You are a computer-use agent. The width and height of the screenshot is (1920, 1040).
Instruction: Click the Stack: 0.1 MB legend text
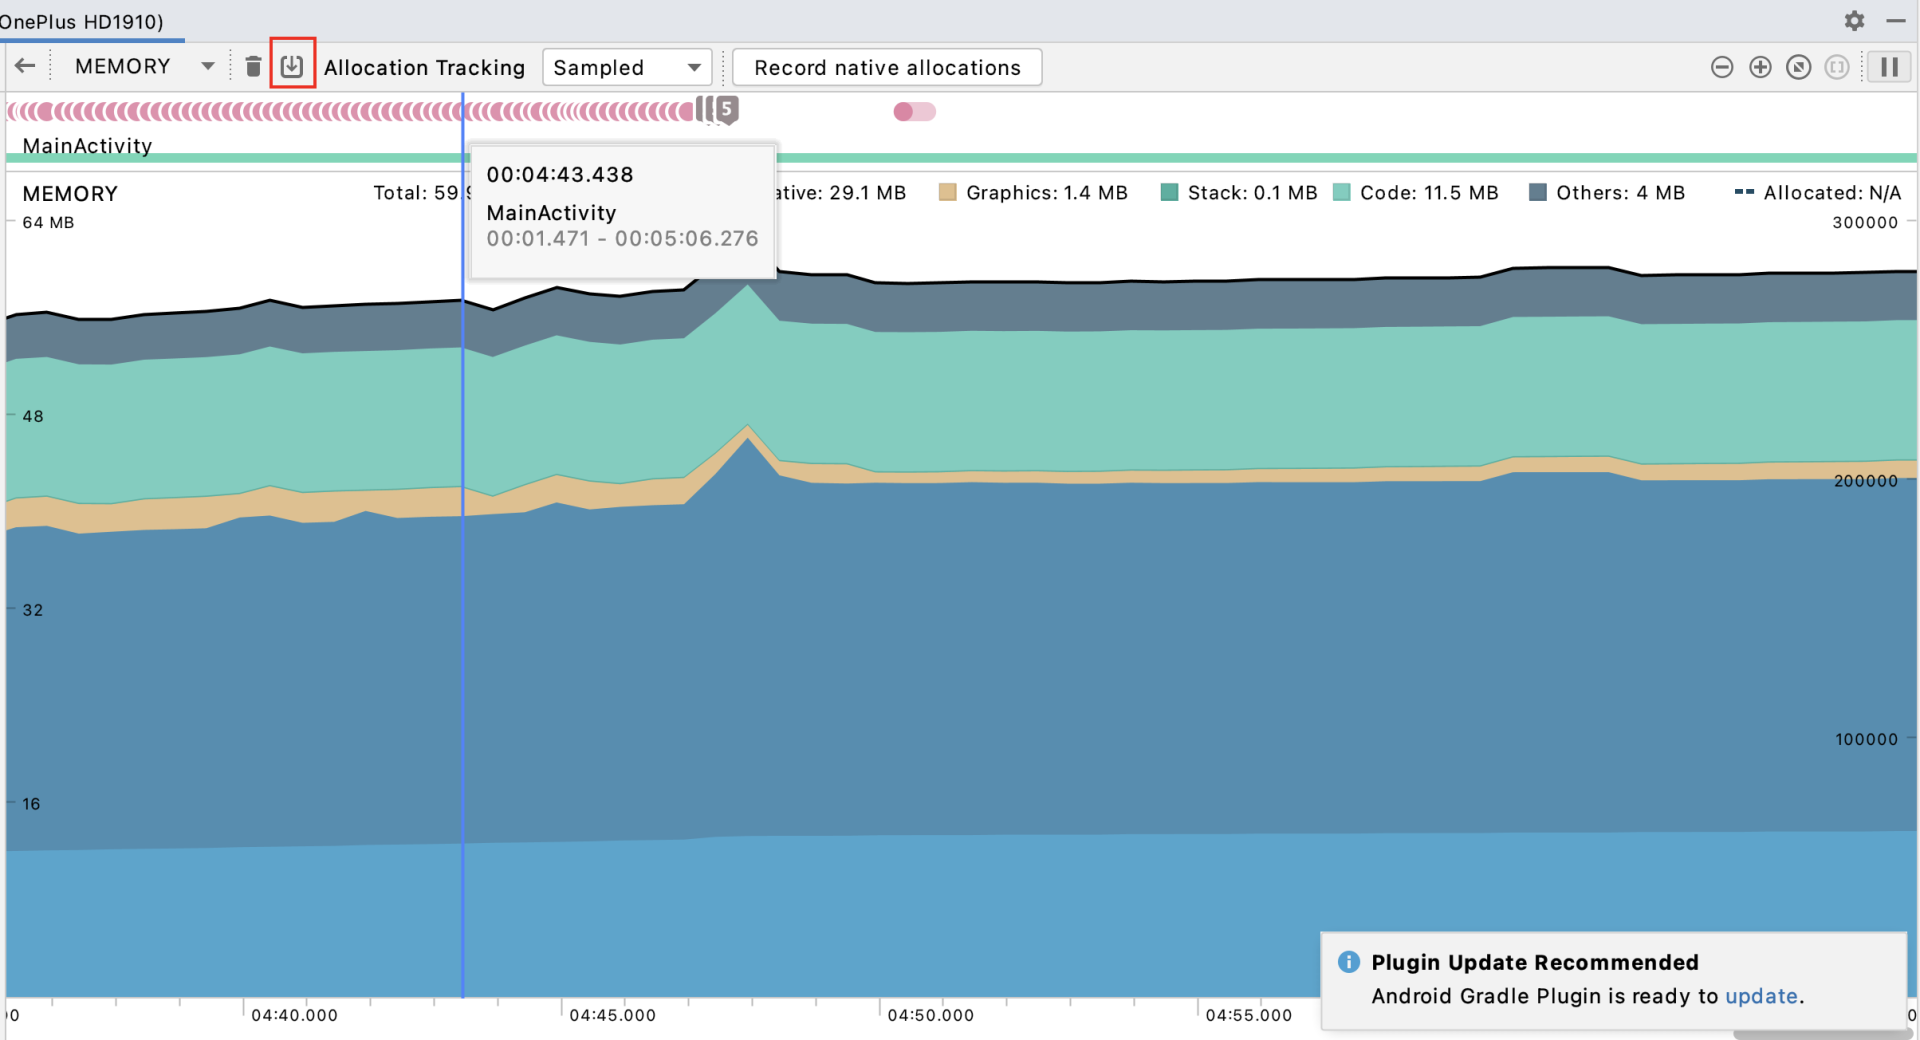(x=1252, y=193)
